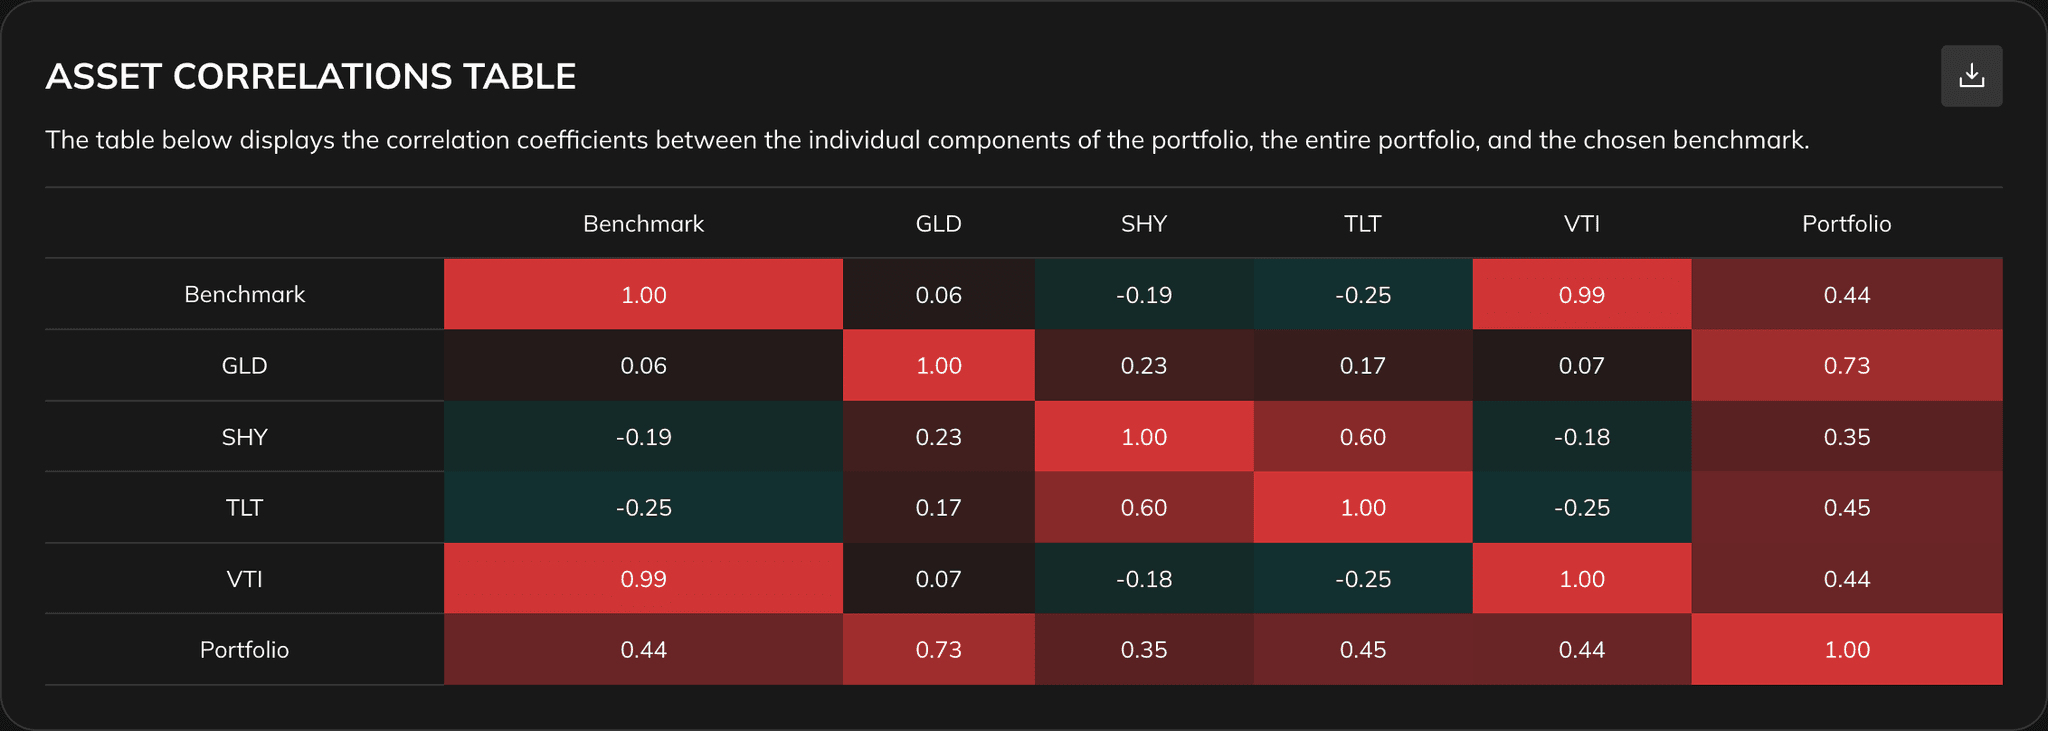The height and width of the screenshot is (731, 2048).
Task: Select the Benchmark row label
Action: point(244,294)
